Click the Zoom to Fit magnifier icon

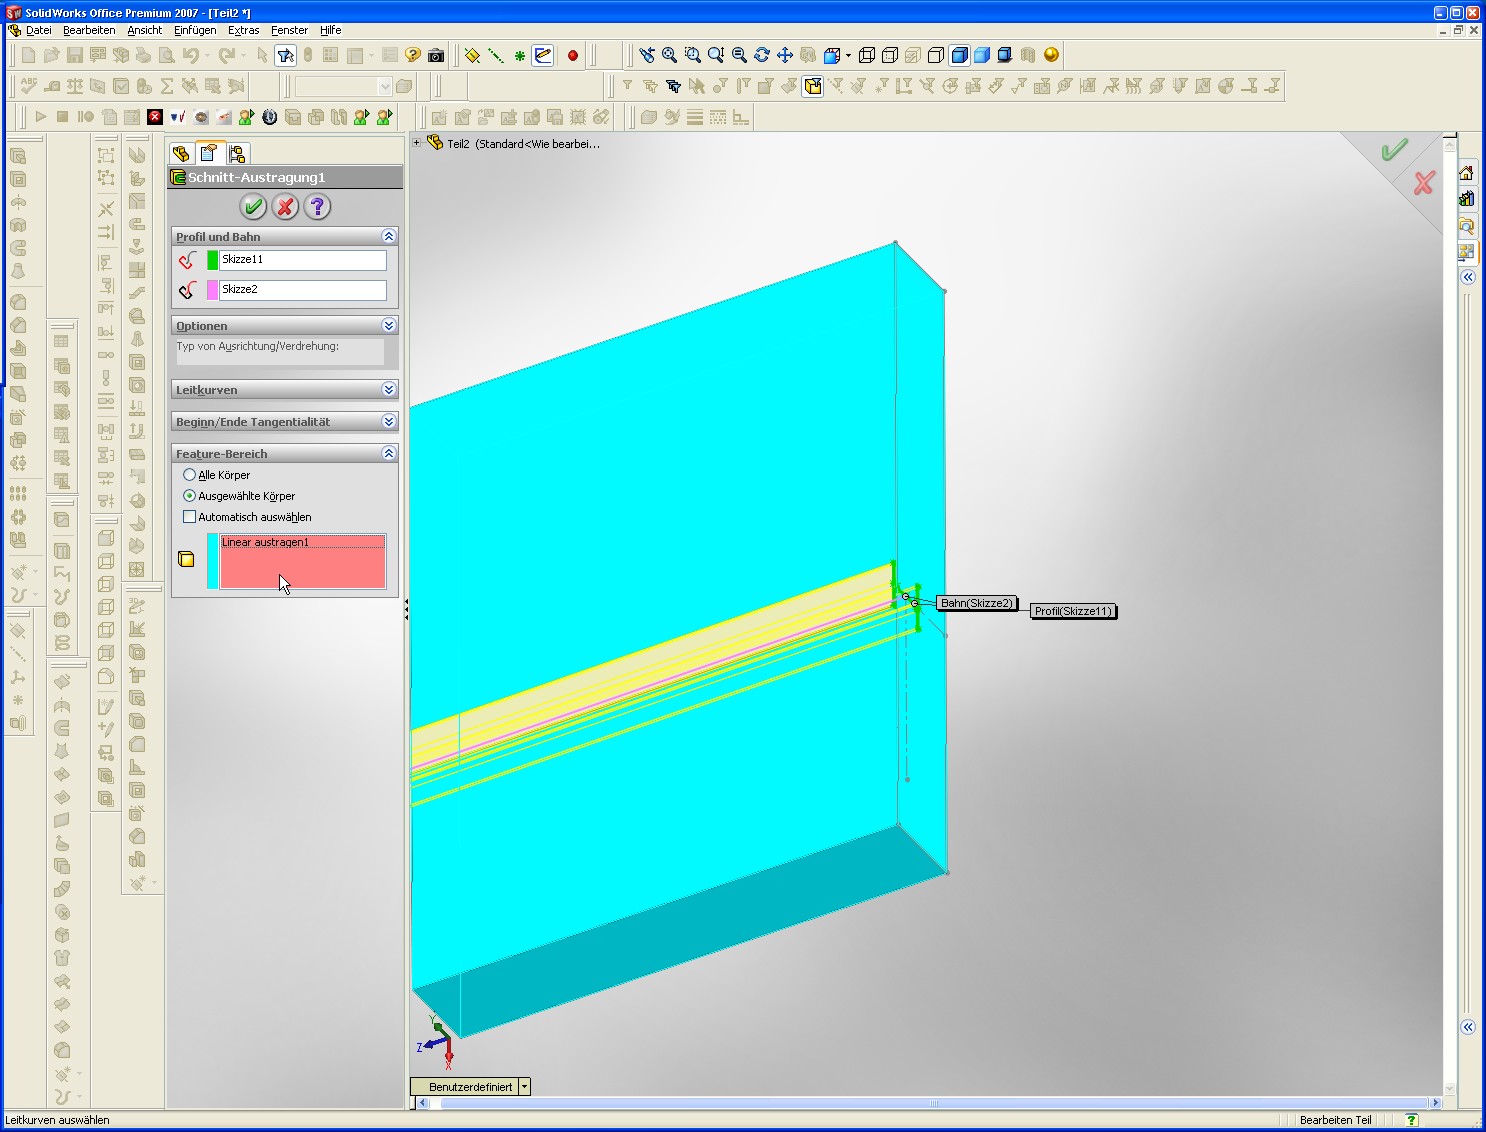tap(669, 55)
